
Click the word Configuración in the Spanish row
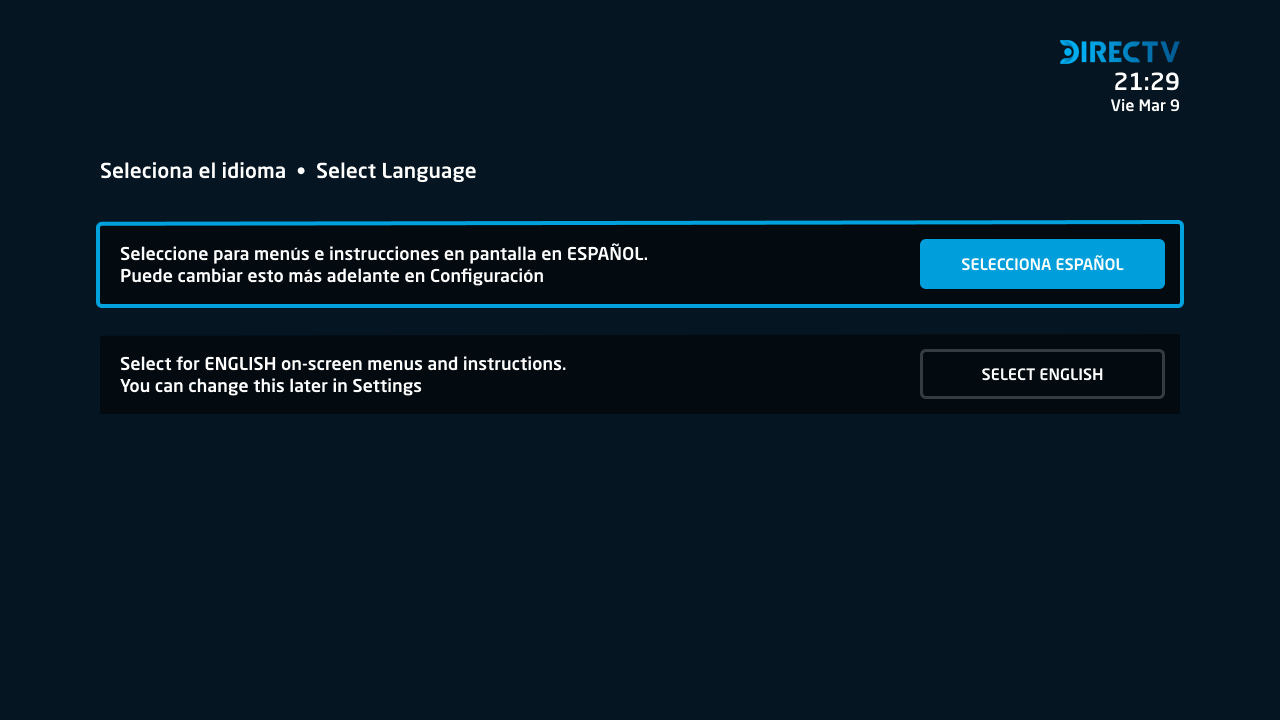[487, 276]
